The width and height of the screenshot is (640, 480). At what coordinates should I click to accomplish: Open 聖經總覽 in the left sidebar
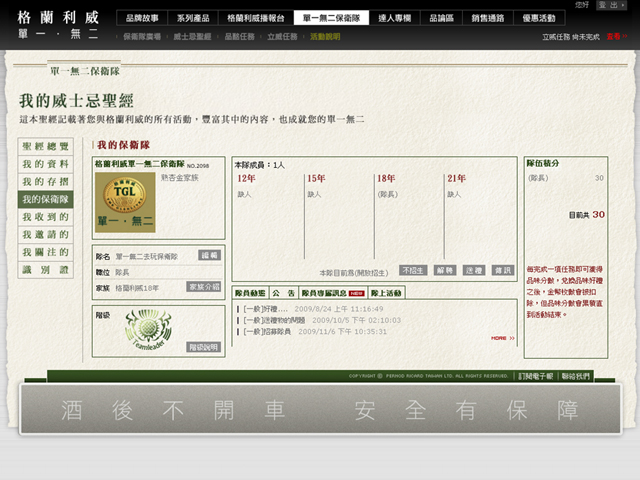(x=45, y=147)
